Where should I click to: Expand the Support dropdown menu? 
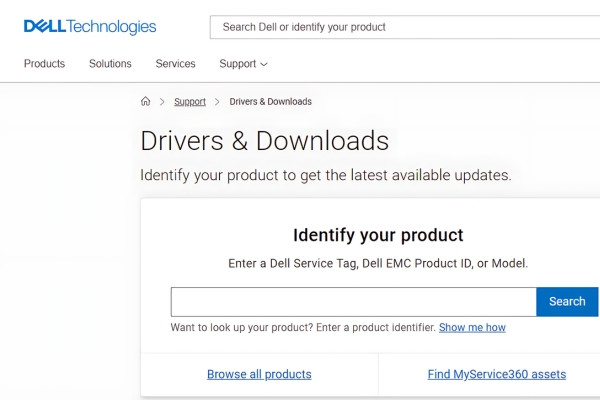click(x=243, y=64)
